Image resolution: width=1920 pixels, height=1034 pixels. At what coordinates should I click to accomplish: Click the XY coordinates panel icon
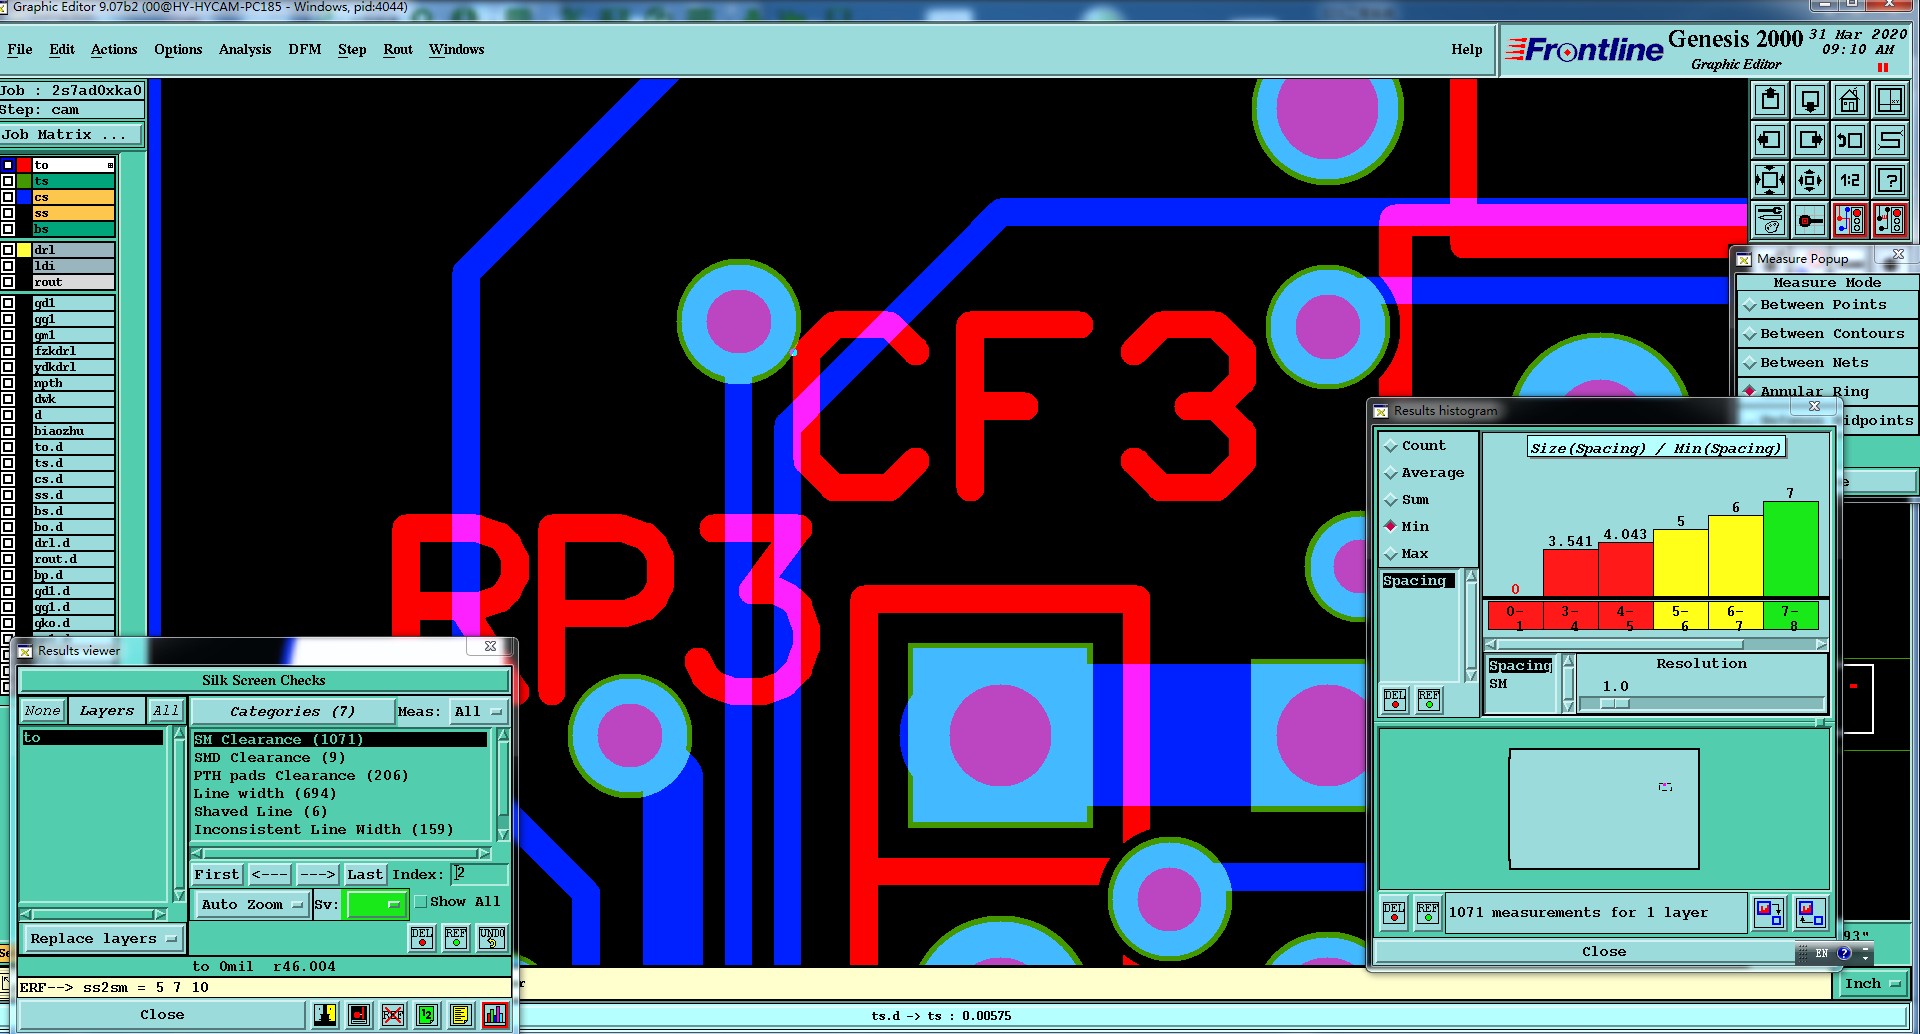1890,100
